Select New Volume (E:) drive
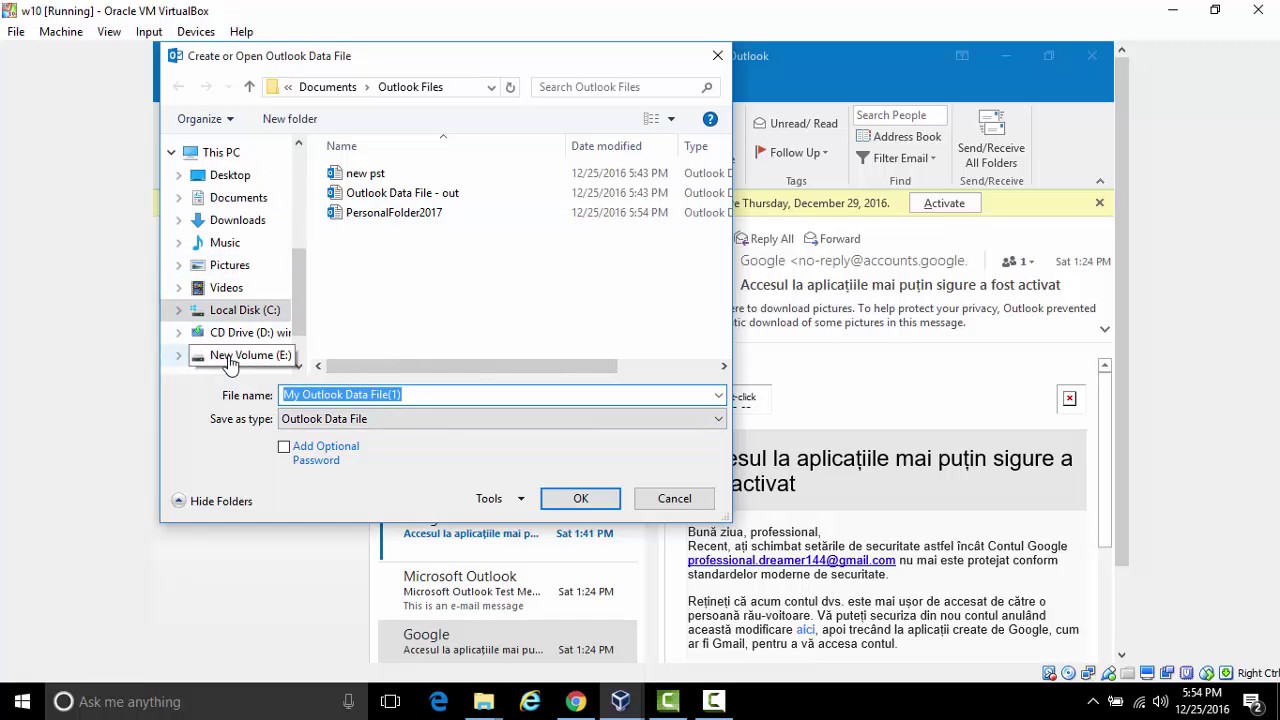 click(250, 355)
